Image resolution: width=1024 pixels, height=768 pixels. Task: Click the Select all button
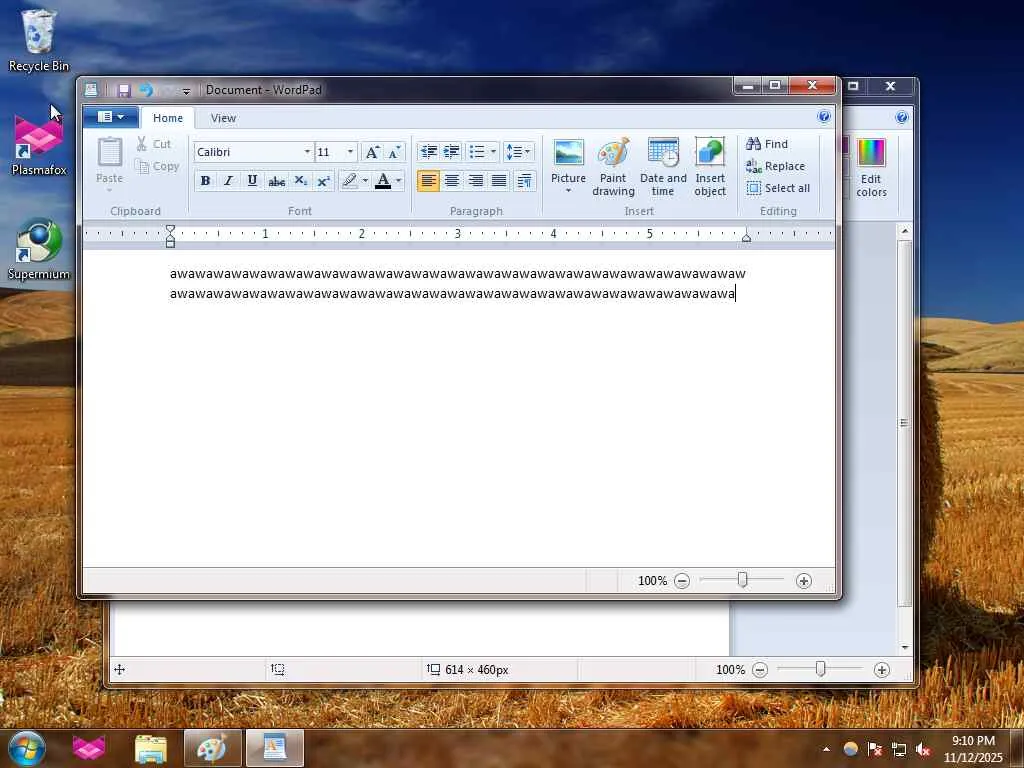click(778, 188)
